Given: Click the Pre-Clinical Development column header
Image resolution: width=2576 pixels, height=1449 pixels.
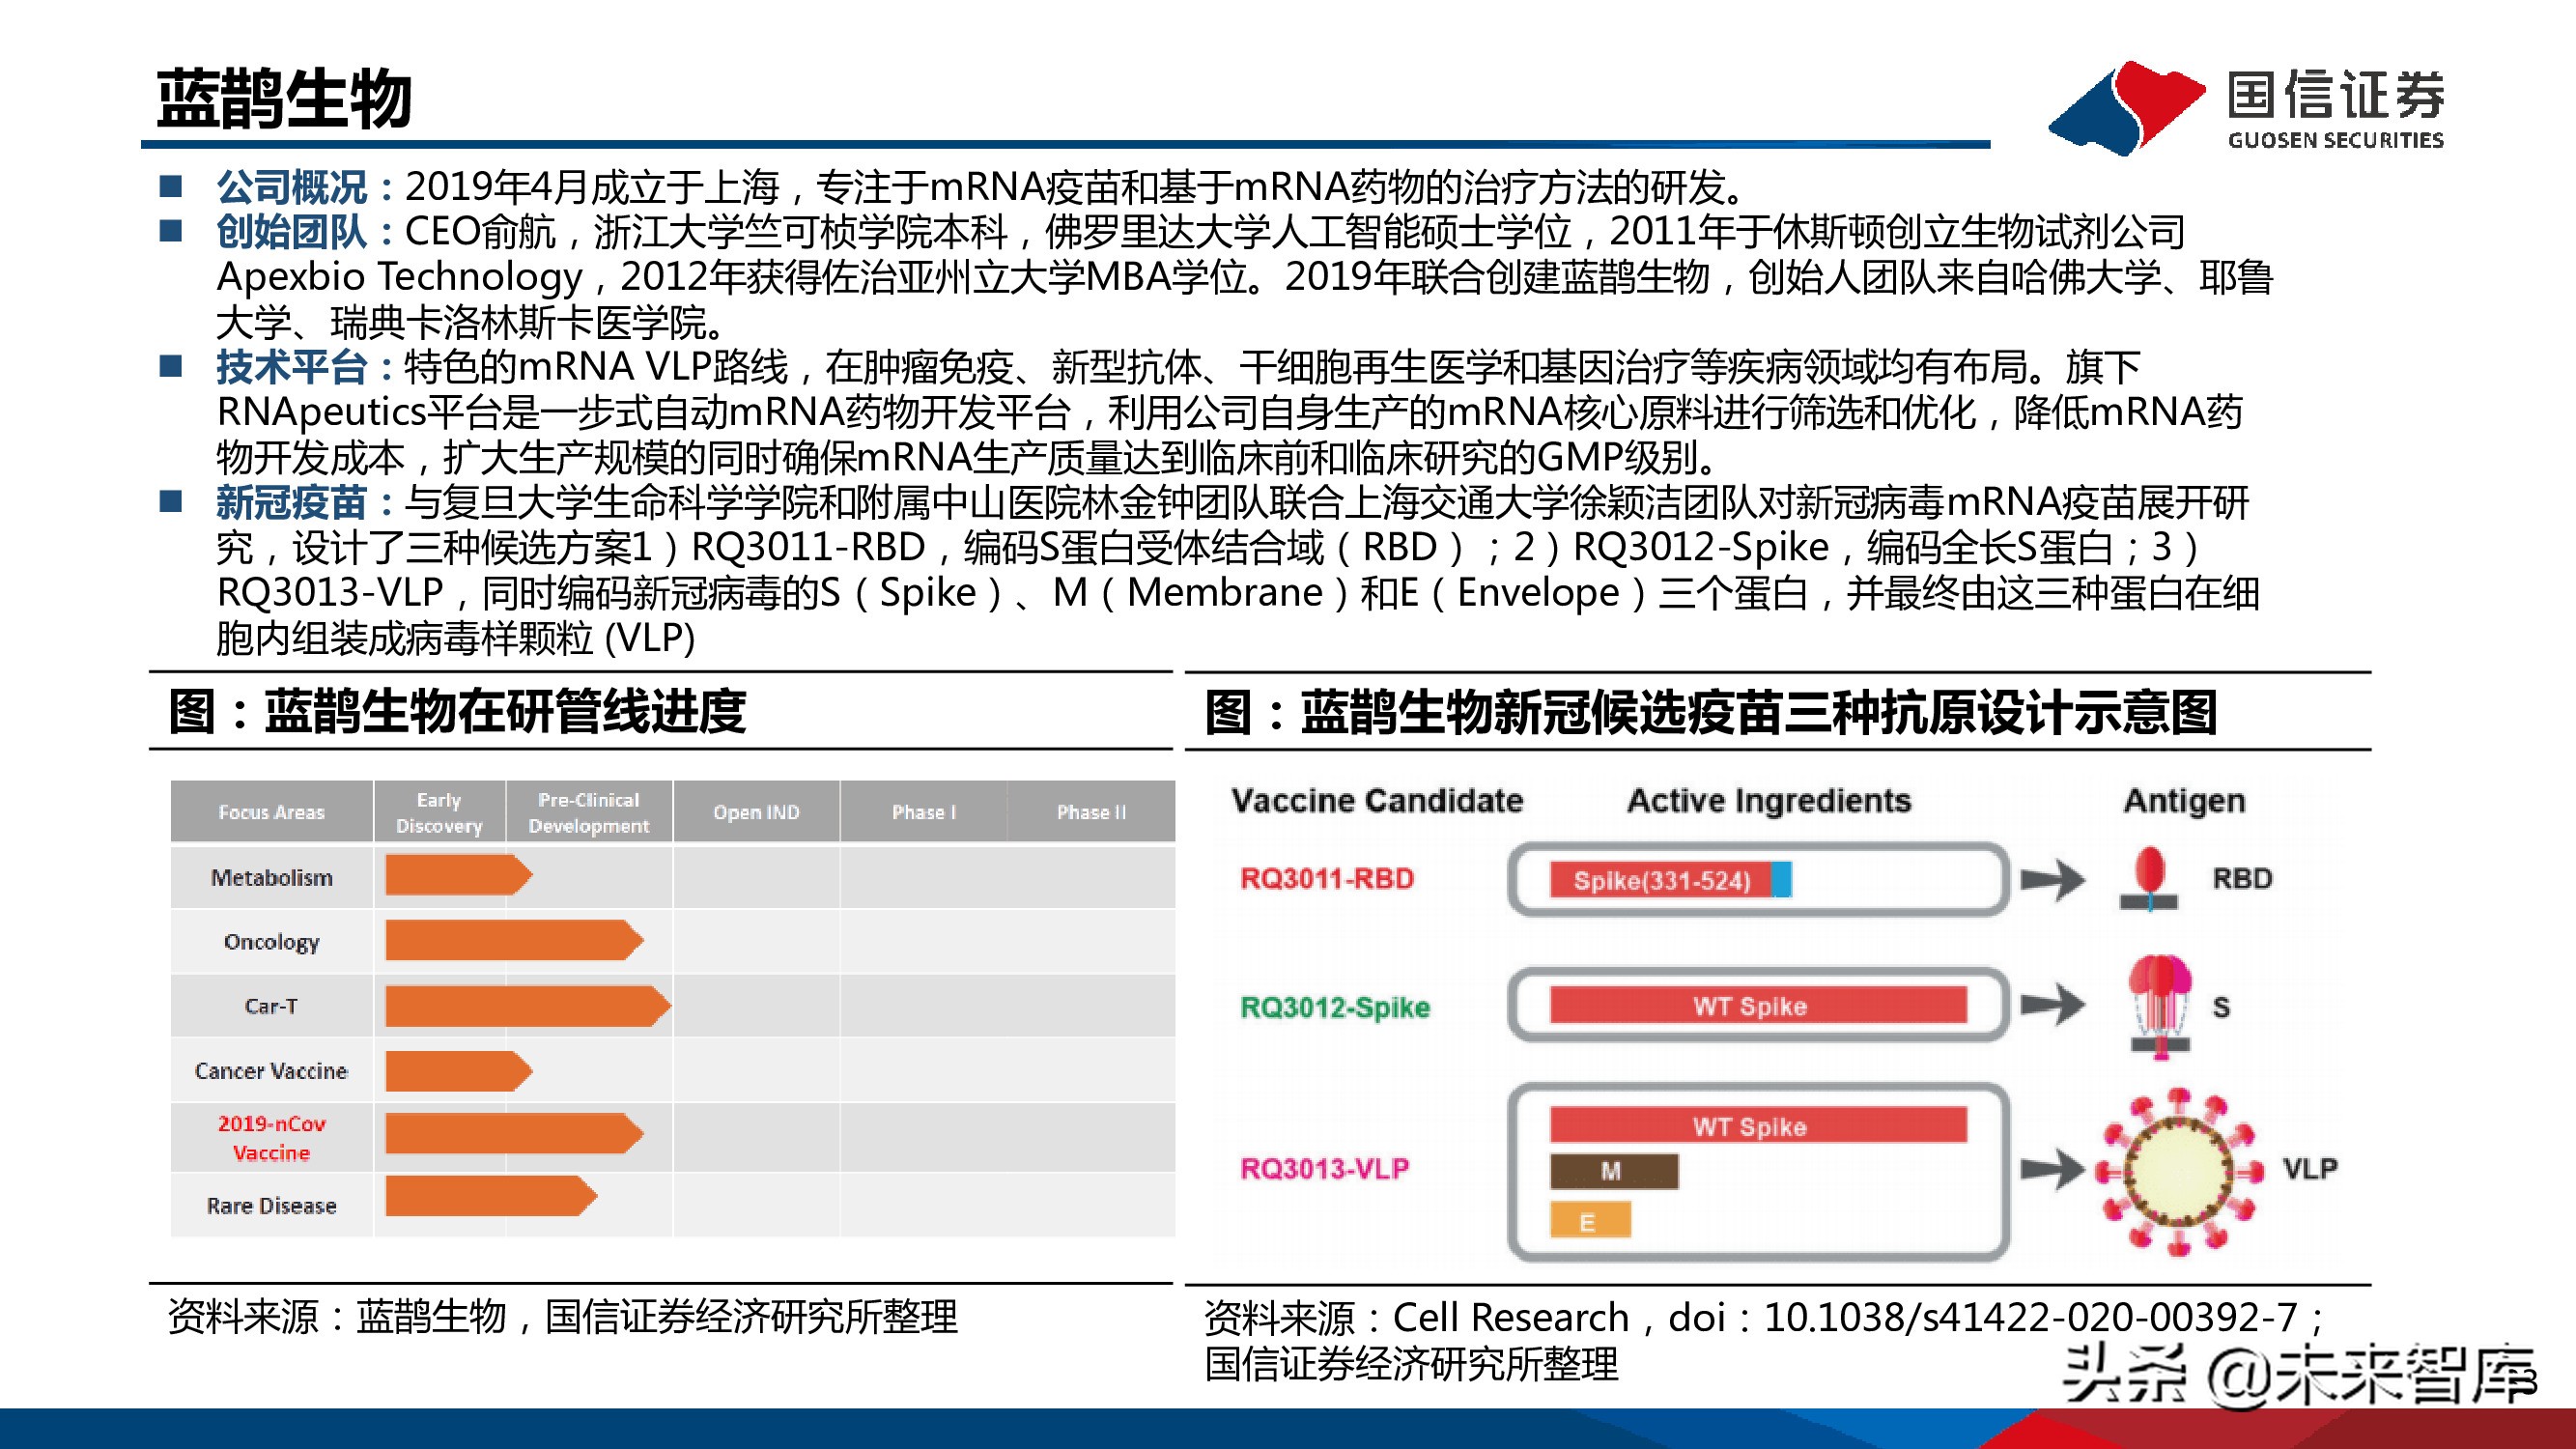Looking at the screenshot, I should click(589, 812).
